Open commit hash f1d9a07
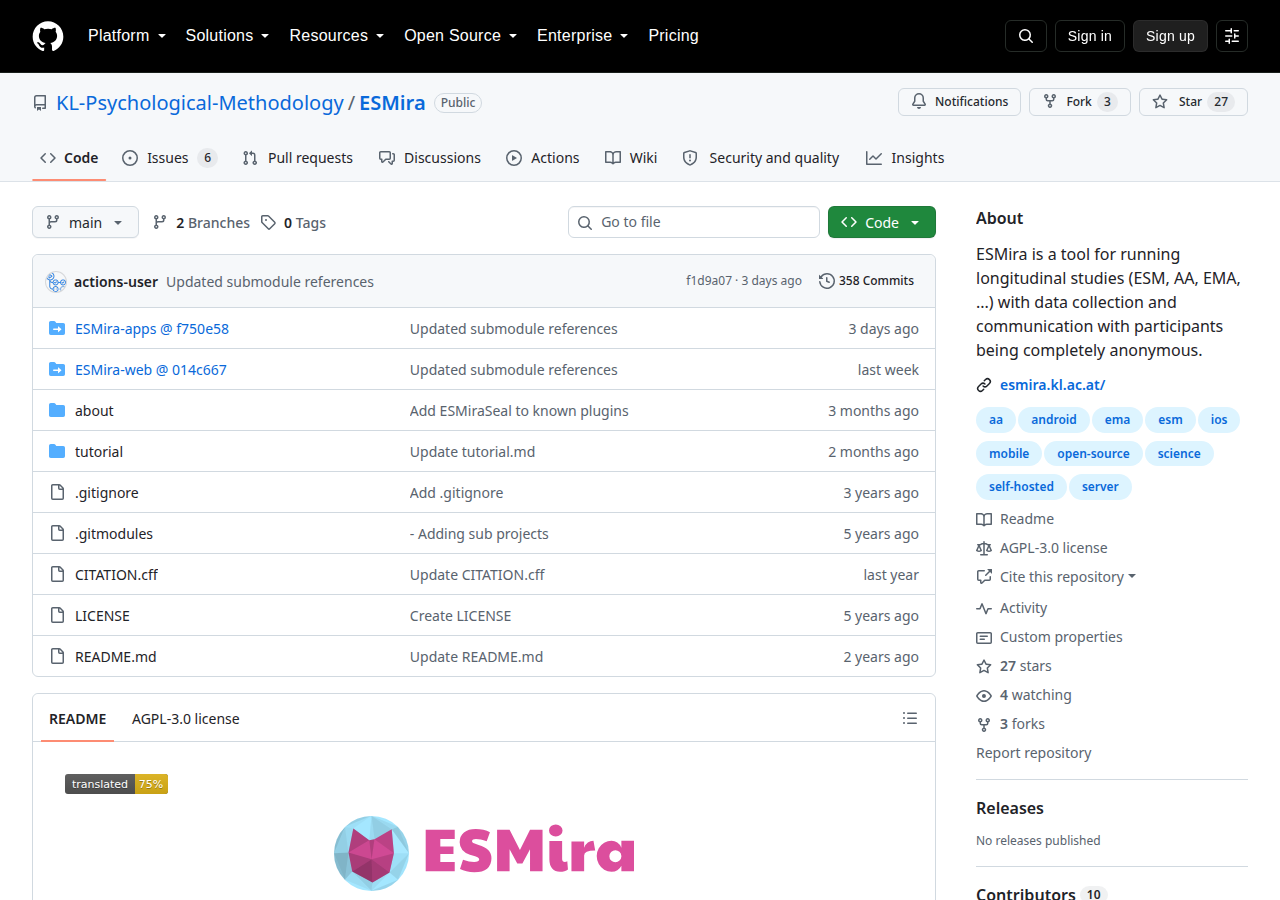The image size is (1280, 900). [x=709, y=281]
